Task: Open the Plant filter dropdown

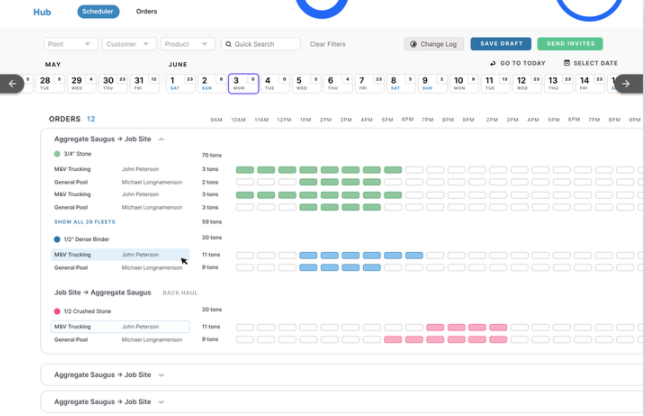Action: point(71,44)
